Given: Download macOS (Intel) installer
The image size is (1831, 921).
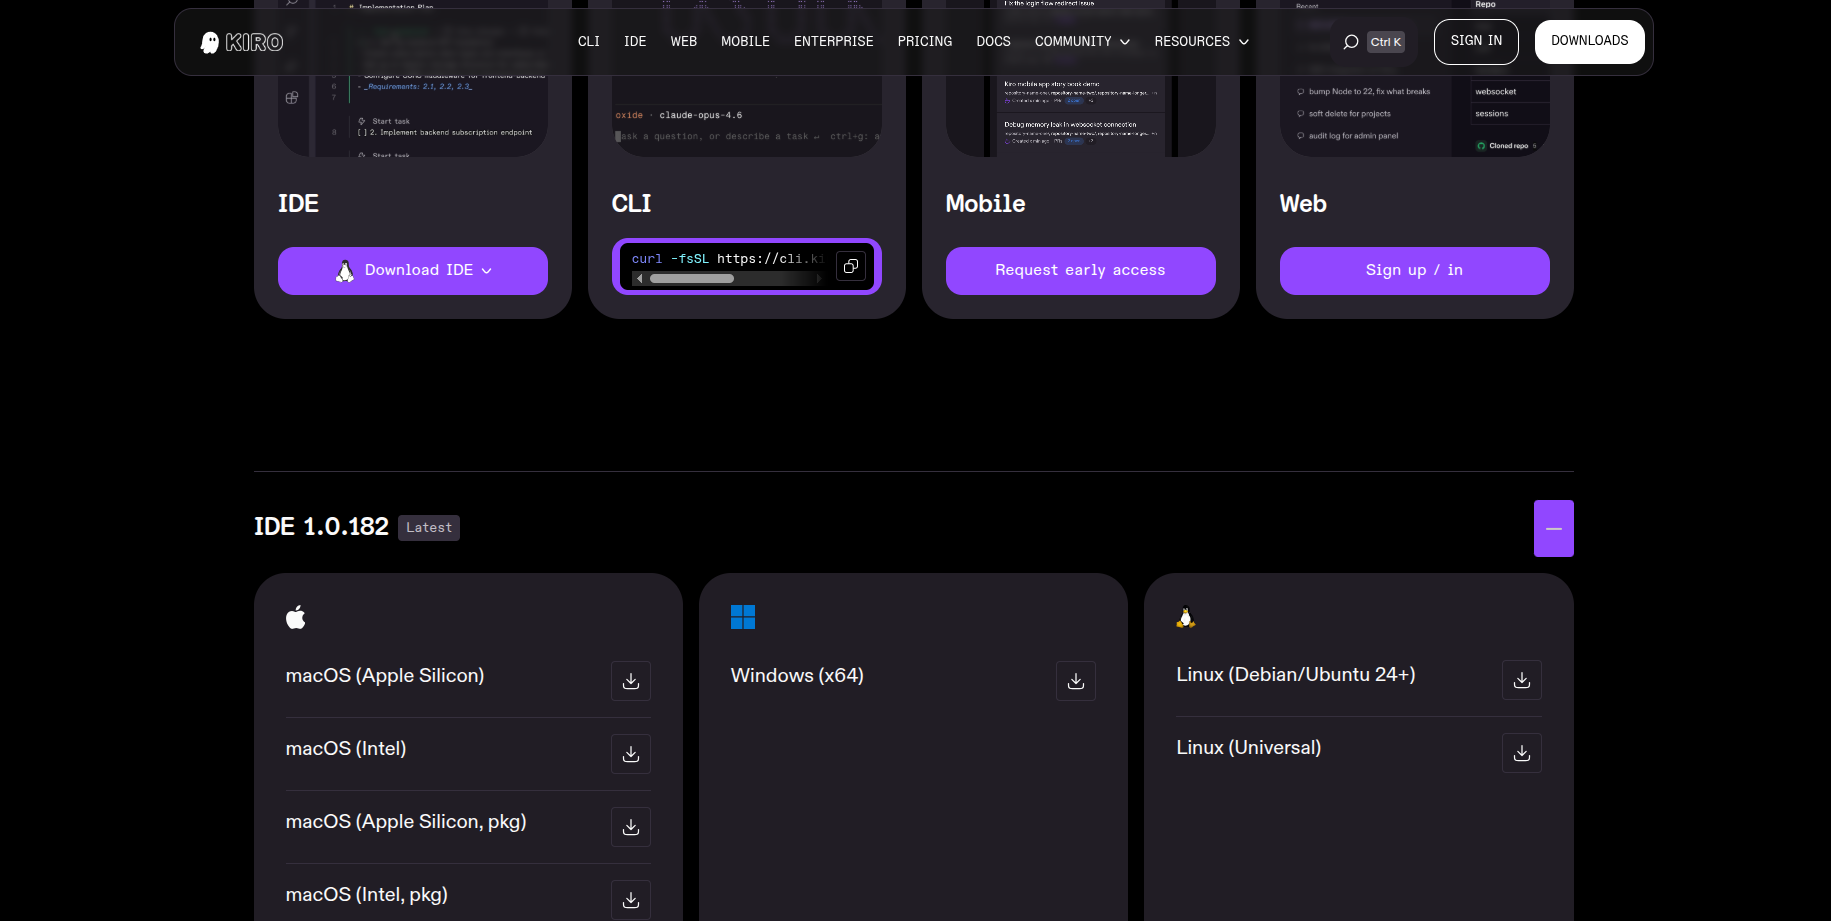Looking at the screenshot, I should [x=631, y=754].
